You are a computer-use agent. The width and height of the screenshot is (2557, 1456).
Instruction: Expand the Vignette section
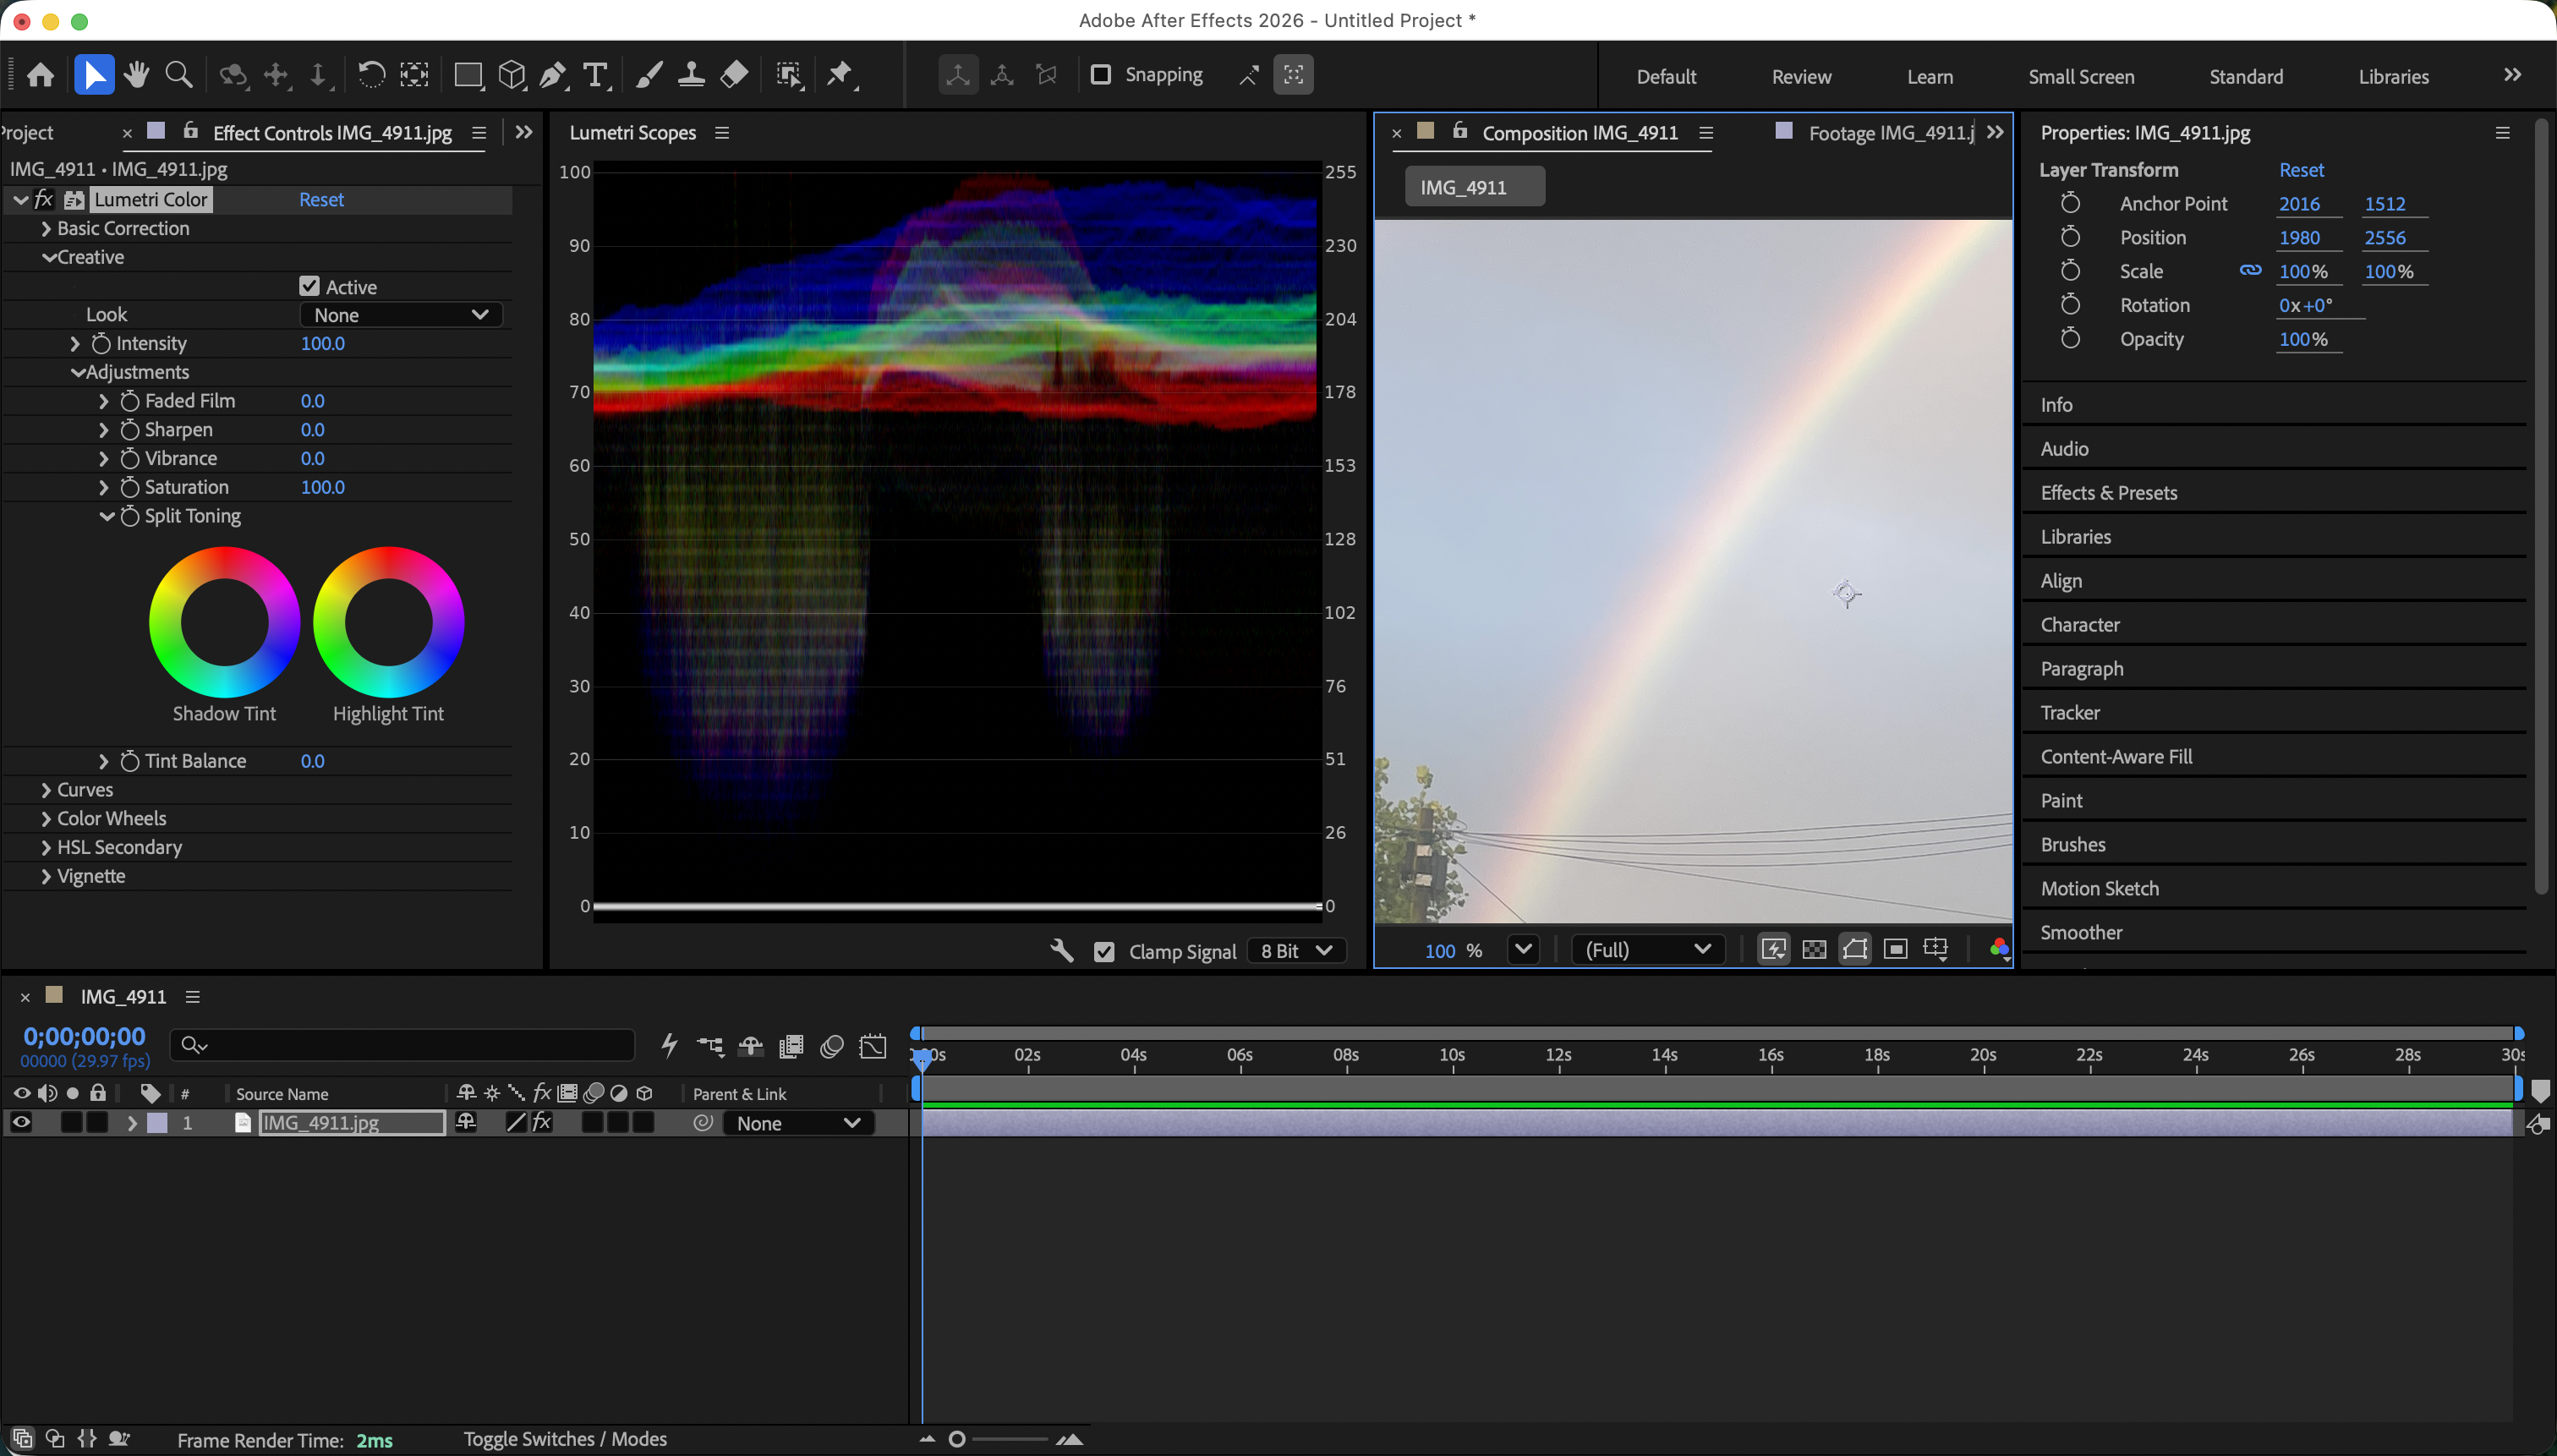pyautogui.click(x=46, y=875)
